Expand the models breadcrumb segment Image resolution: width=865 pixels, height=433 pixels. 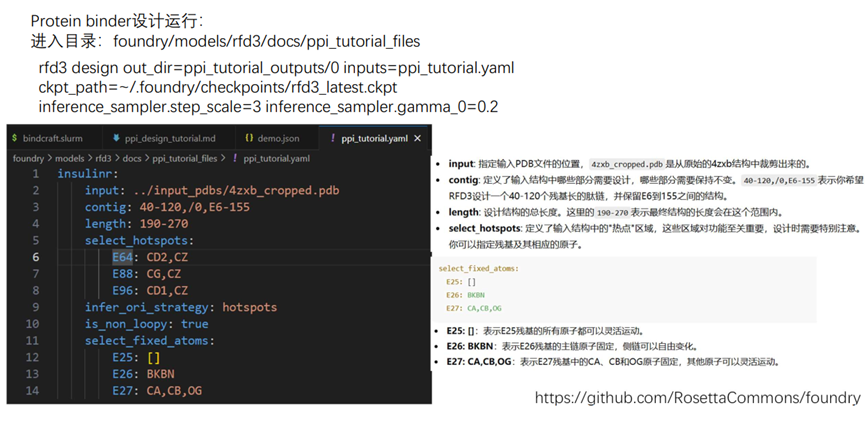[x=68, y=158]
